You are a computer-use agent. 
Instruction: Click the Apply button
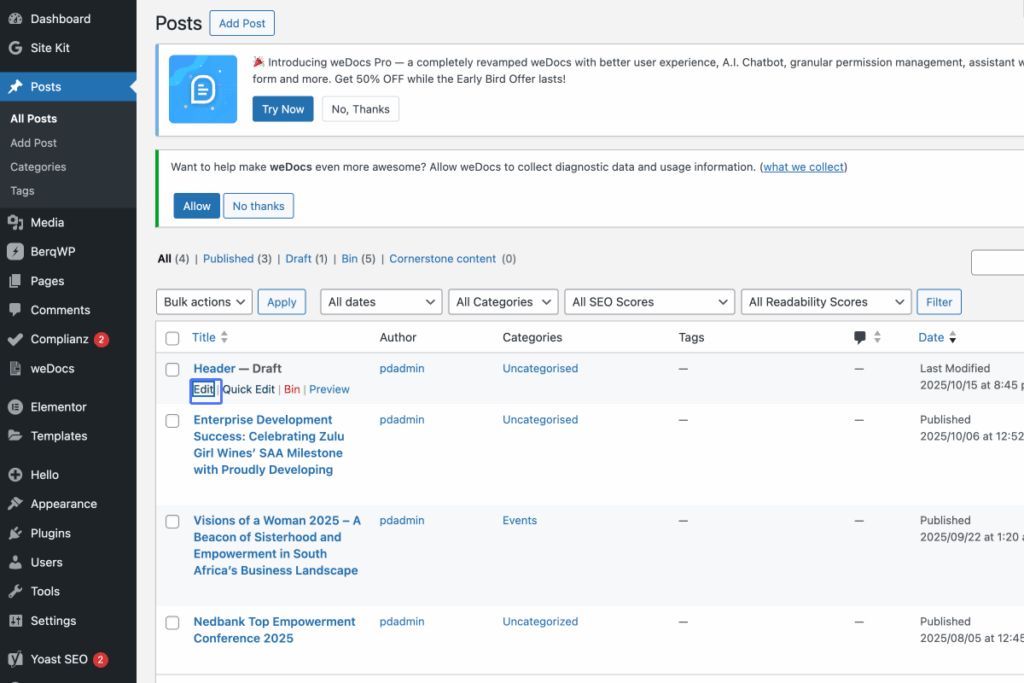(x=281, y=302)
